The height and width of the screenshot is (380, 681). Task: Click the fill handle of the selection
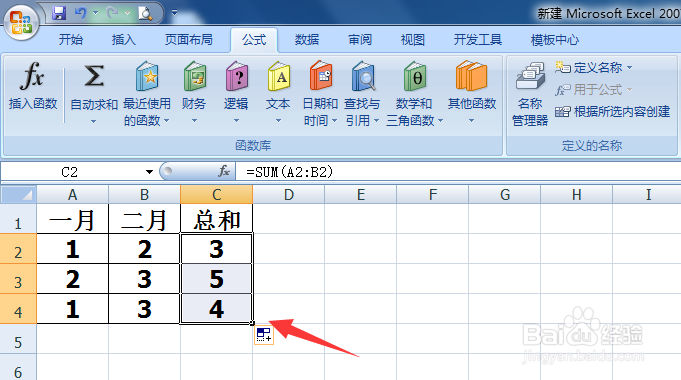pyautogui.click(x=252, y=323)
